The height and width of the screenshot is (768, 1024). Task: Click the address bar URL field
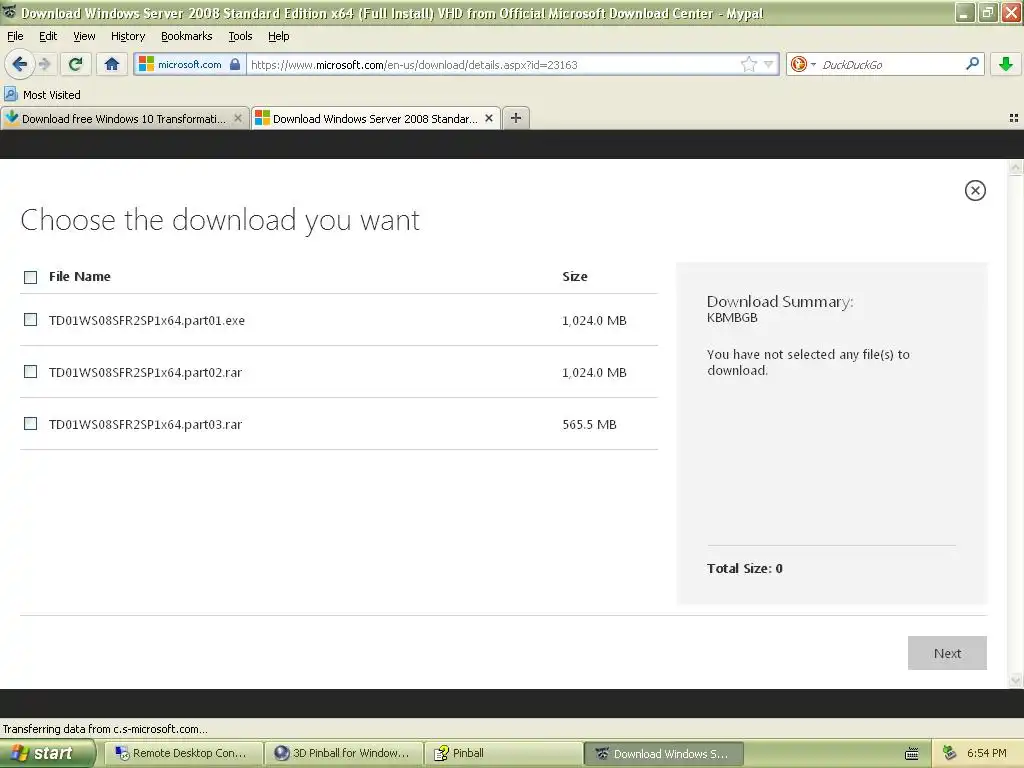pyautogui.click(x=493, y=65)
